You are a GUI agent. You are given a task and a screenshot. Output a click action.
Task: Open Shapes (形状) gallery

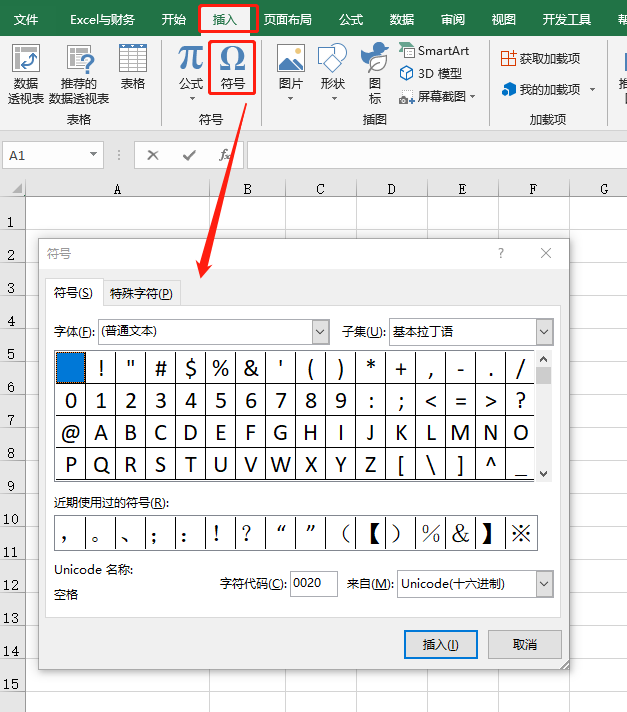[x=332, y=73]
